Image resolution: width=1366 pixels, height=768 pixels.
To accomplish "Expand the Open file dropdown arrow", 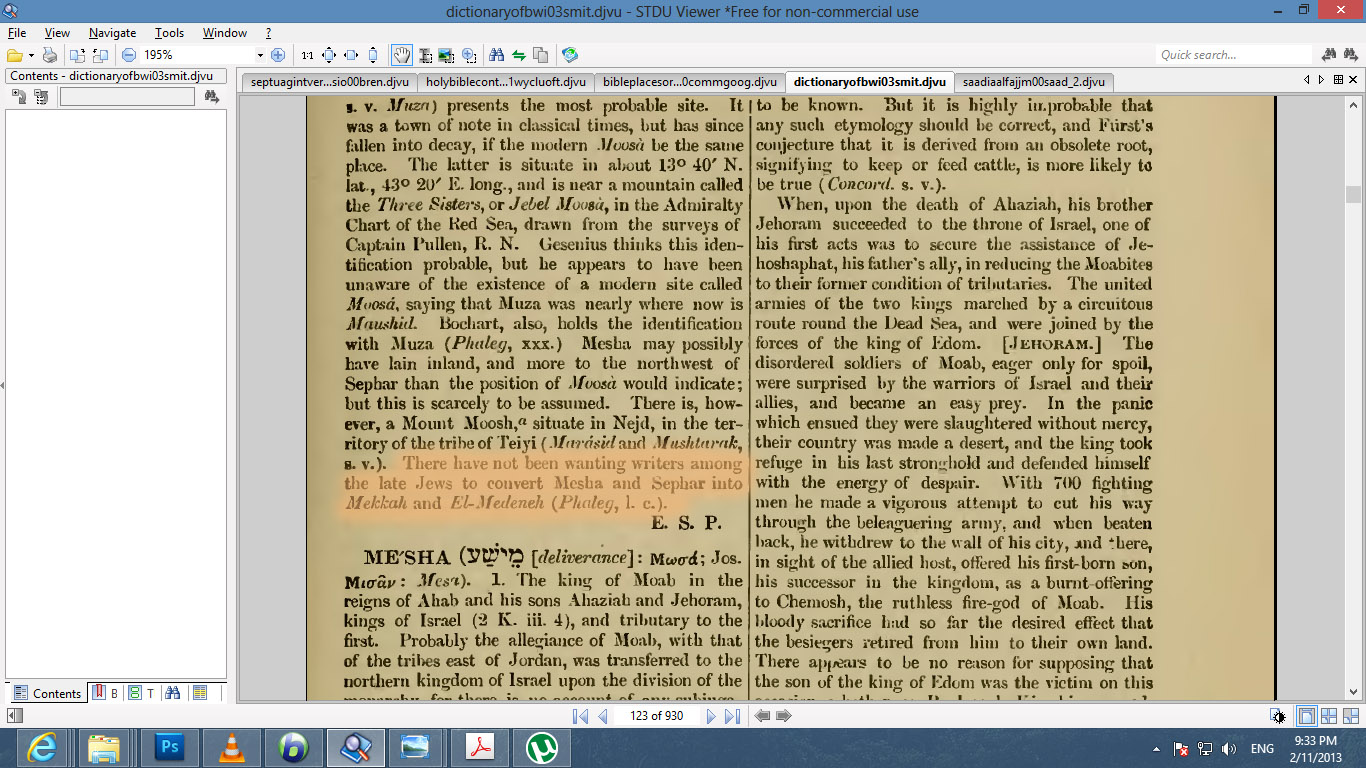I will 31,55.
